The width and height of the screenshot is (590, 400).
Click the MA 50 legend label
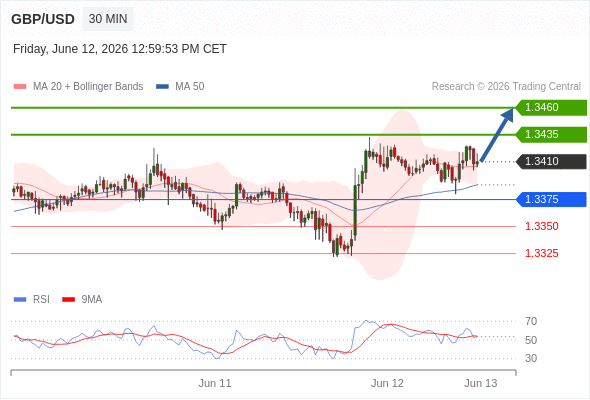[x=190, y=87]
